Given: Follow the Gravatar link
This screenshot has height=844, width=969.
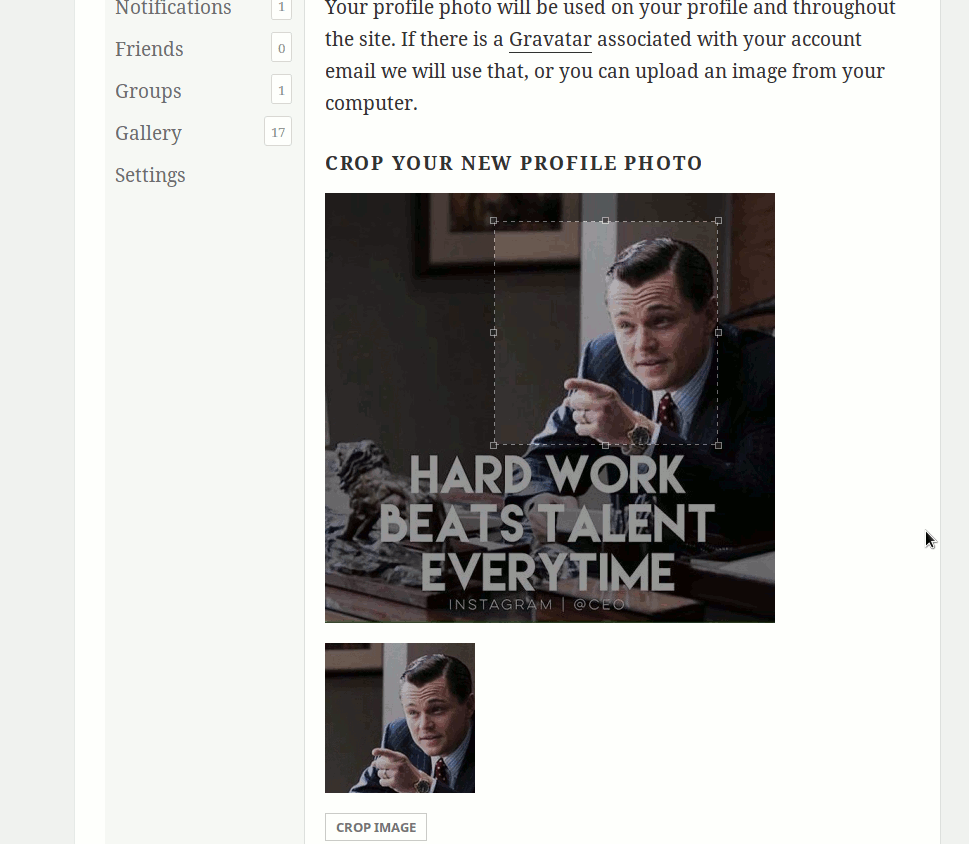Looking at the screenshot, I should 550,40.
